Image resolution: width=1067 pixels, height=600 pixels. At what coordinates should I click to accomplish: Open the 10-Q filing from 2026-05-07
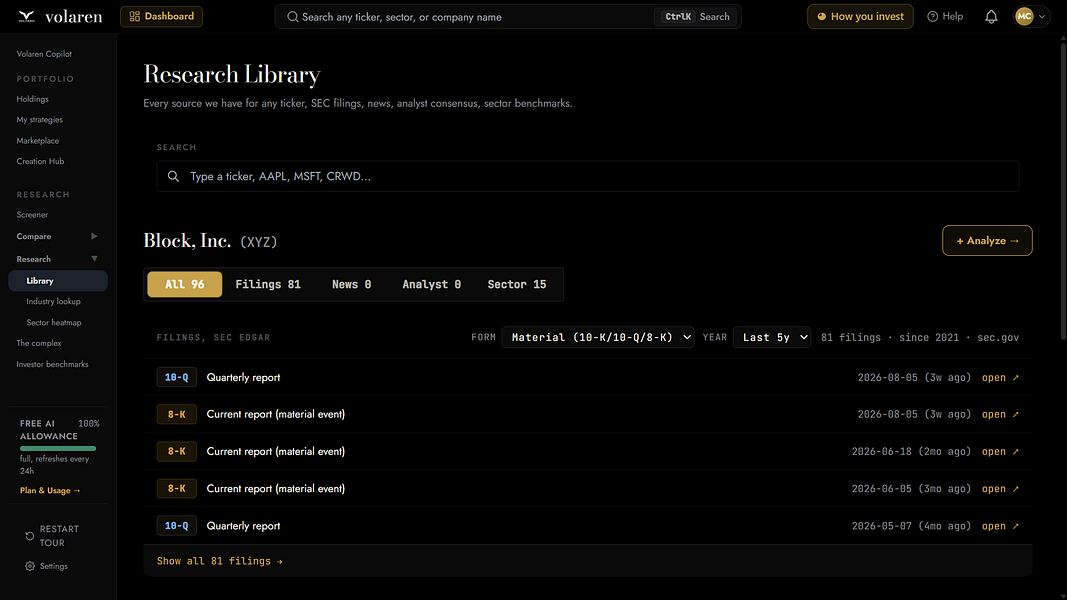1000,526
